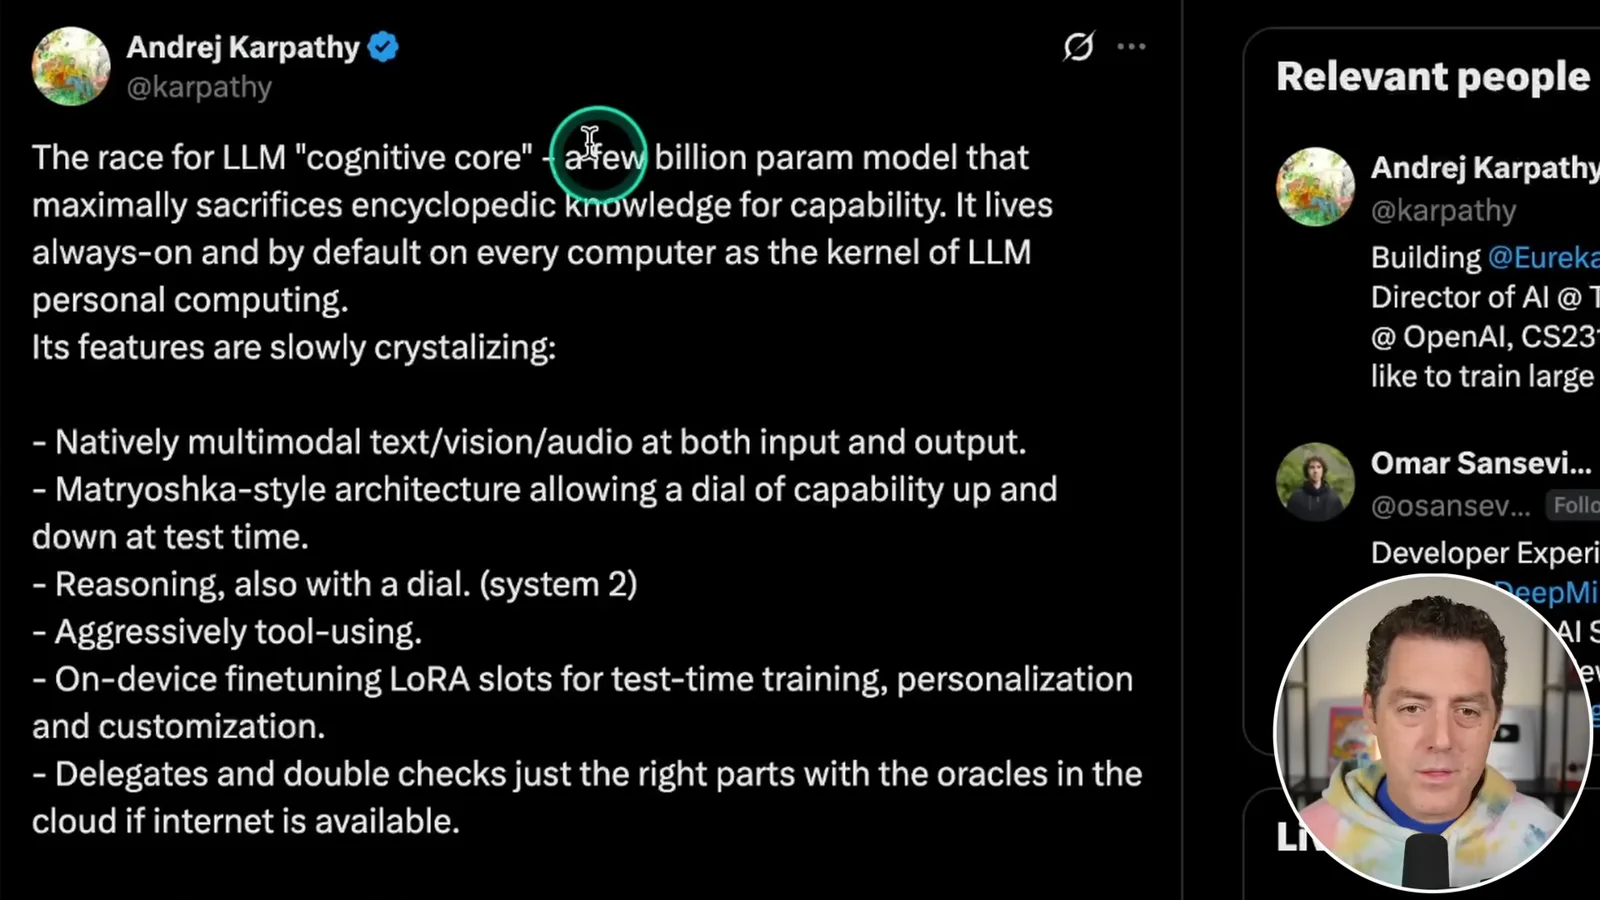This screenshot has height=900, width=1600.
Task: Click the @karpathy handle in Relevant people
Action: (1443, 211)
